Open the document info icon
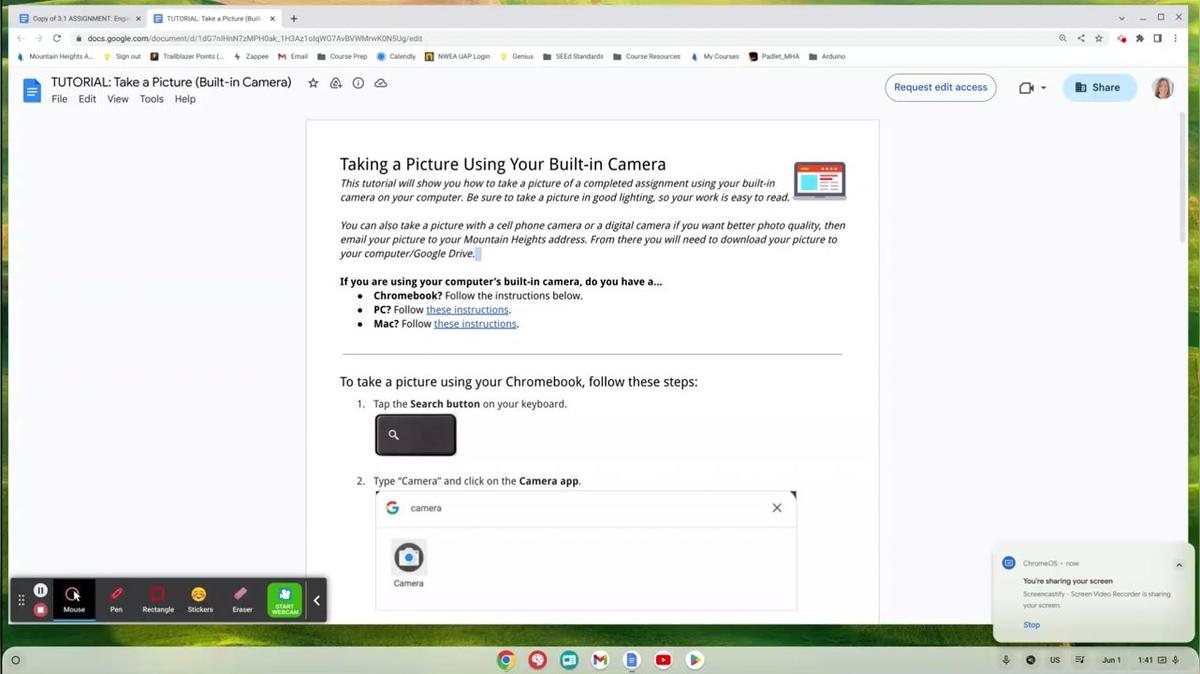 358,84
